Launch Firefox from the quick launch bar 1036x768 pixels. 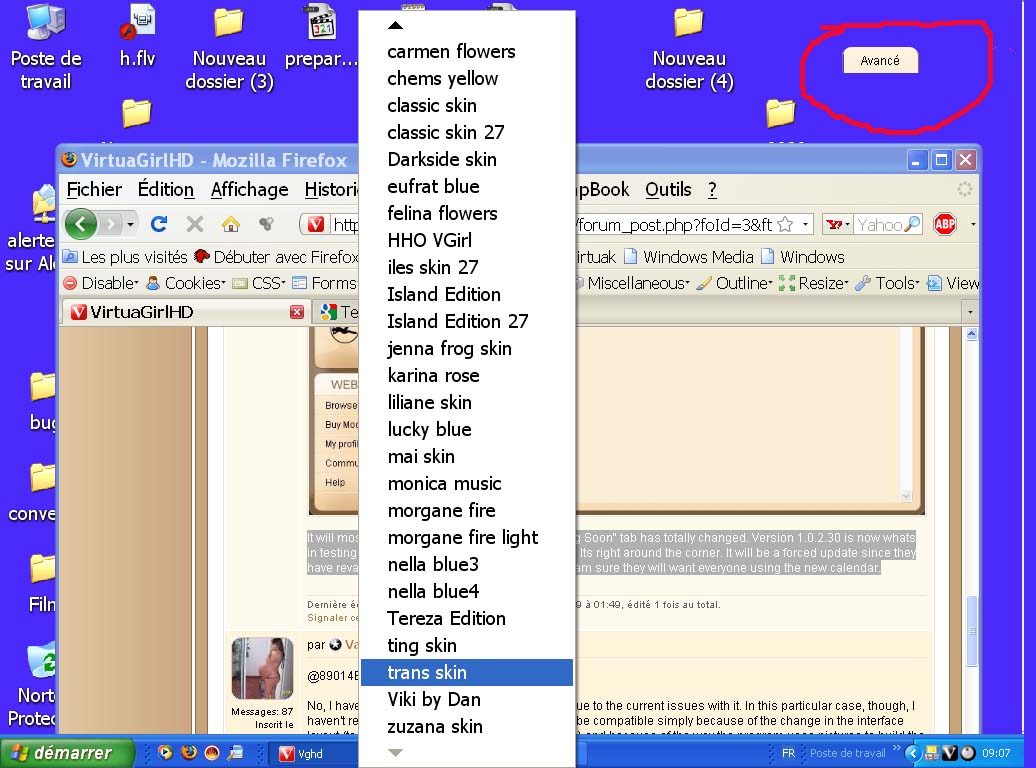click(x=189, y=753)
